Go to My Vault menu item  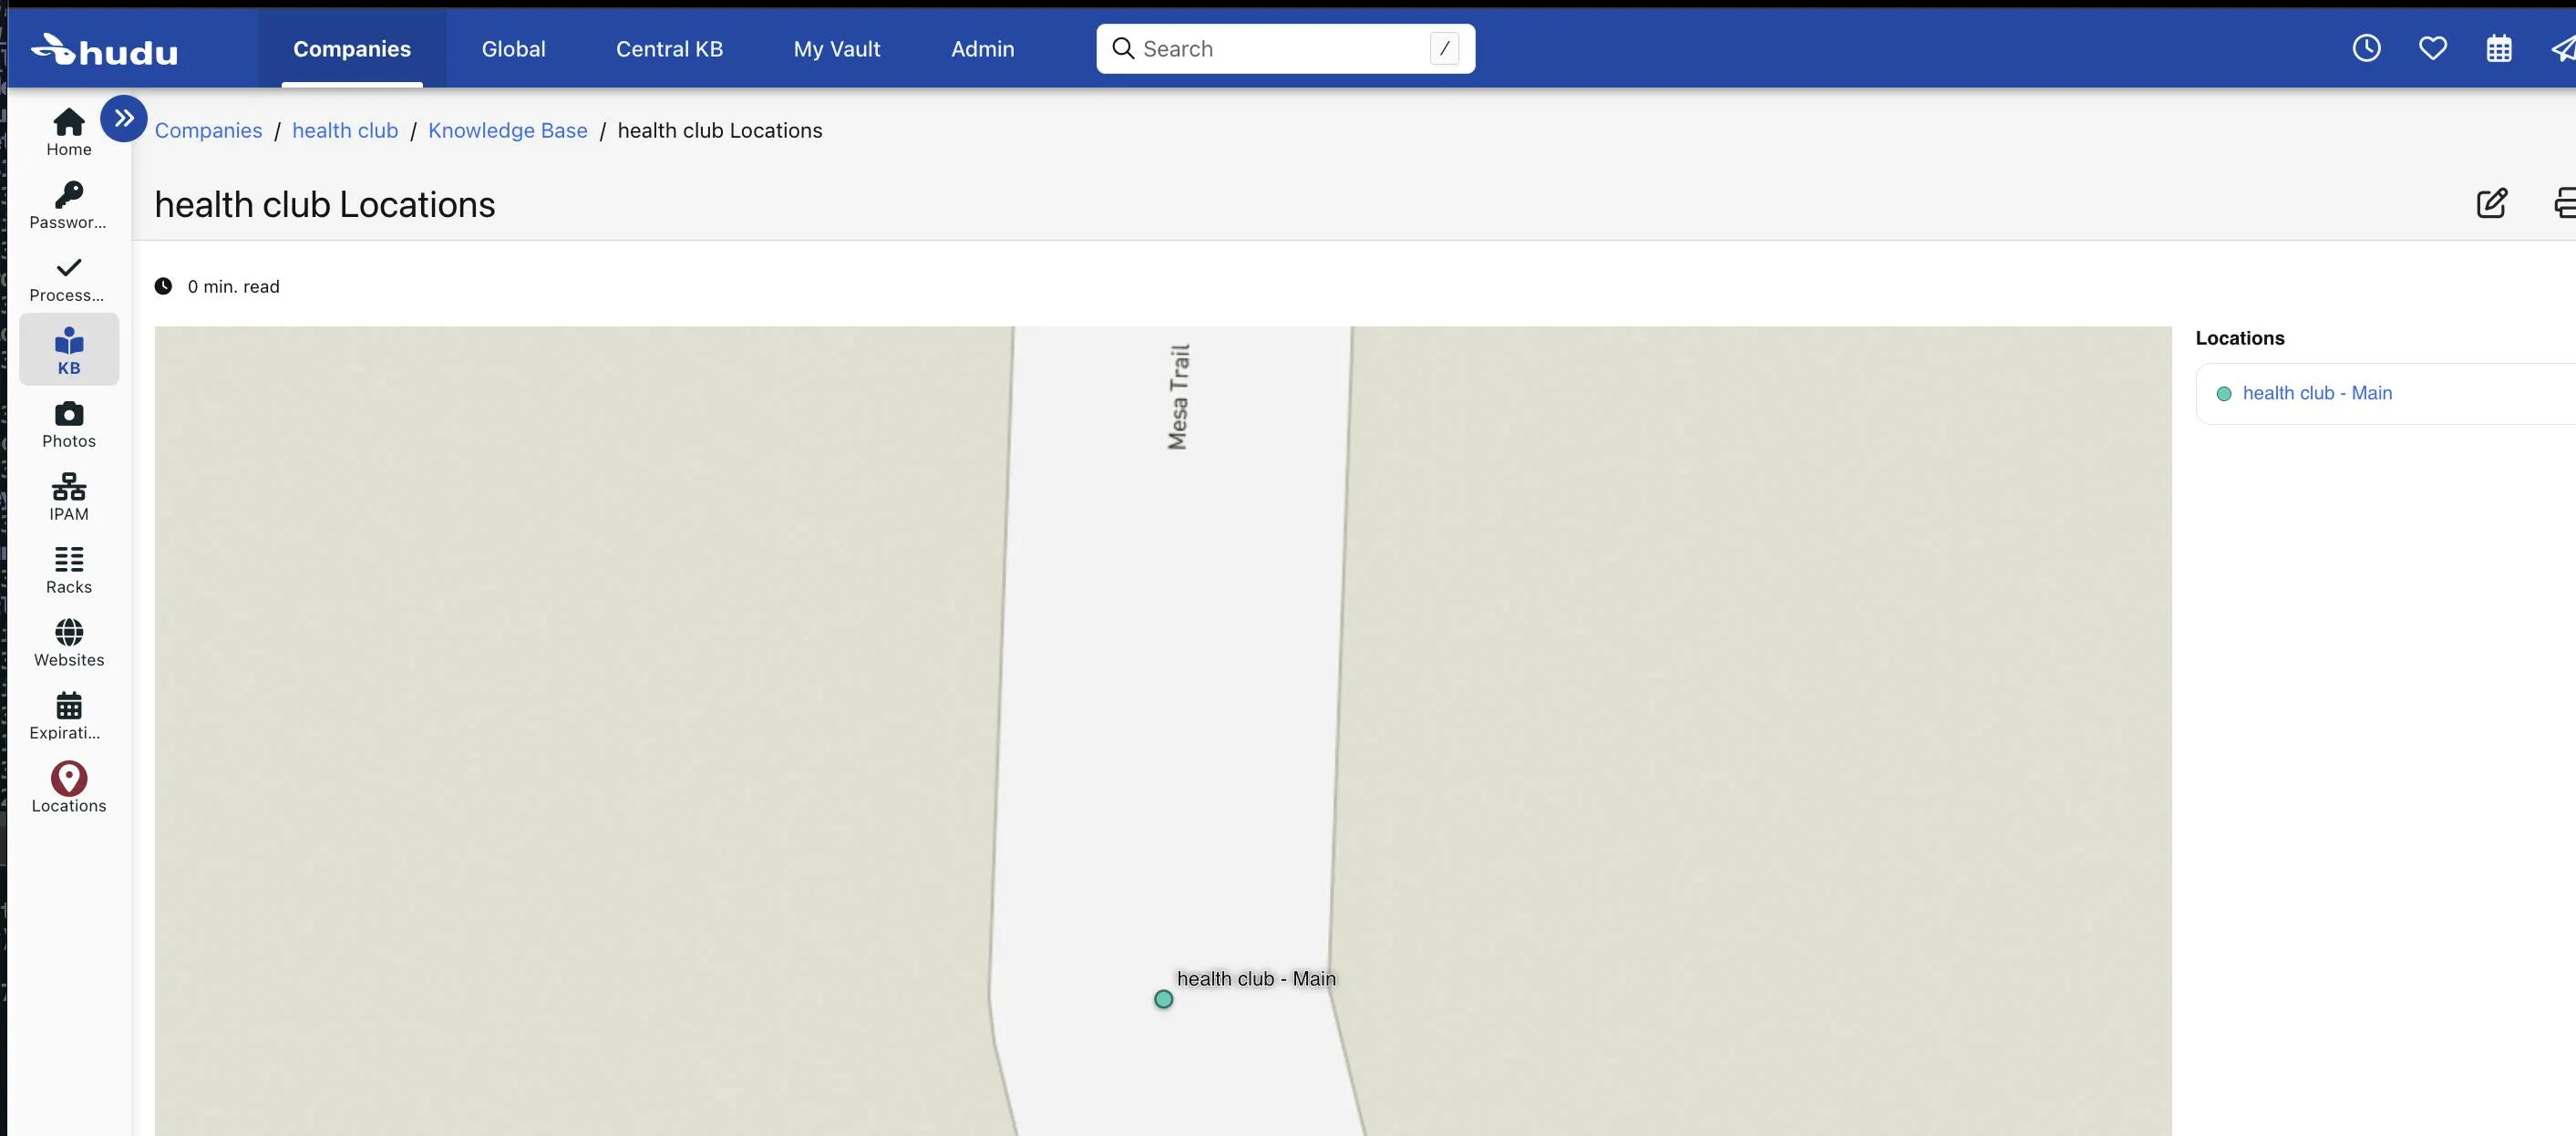[x=836, y=48]
